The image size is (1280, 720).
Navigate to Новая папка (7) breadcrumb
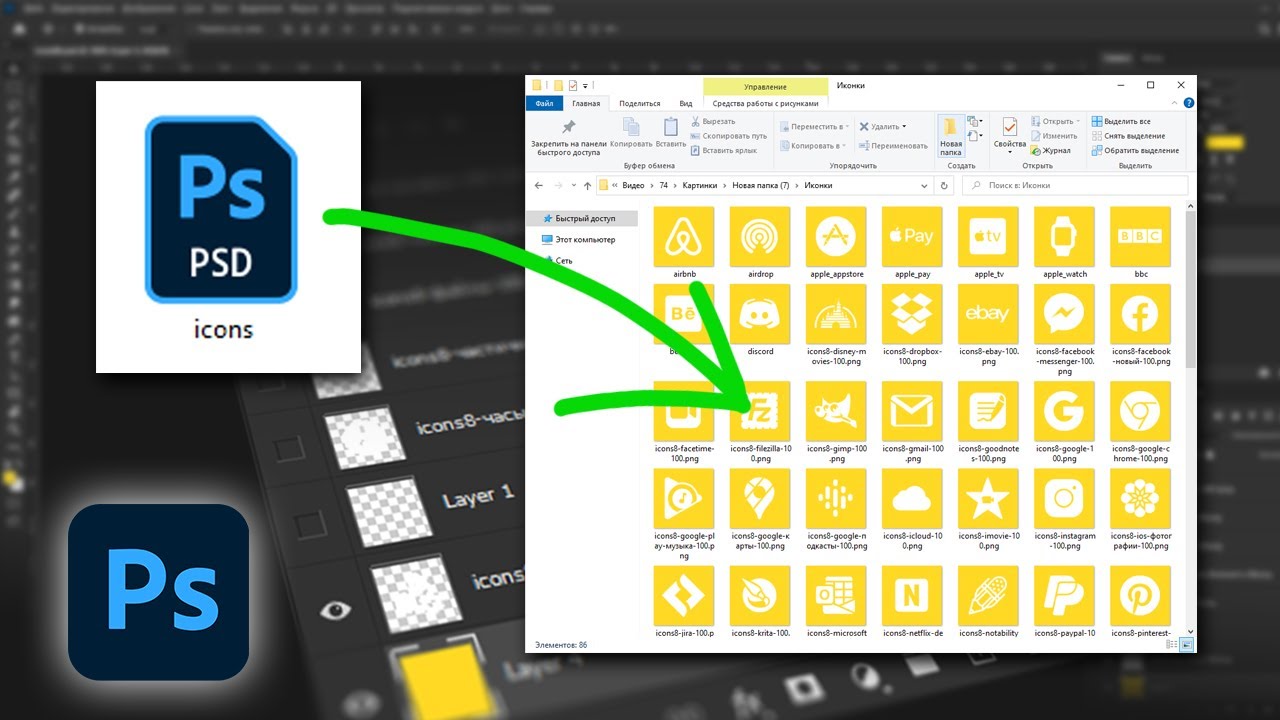tap(761, 186)
